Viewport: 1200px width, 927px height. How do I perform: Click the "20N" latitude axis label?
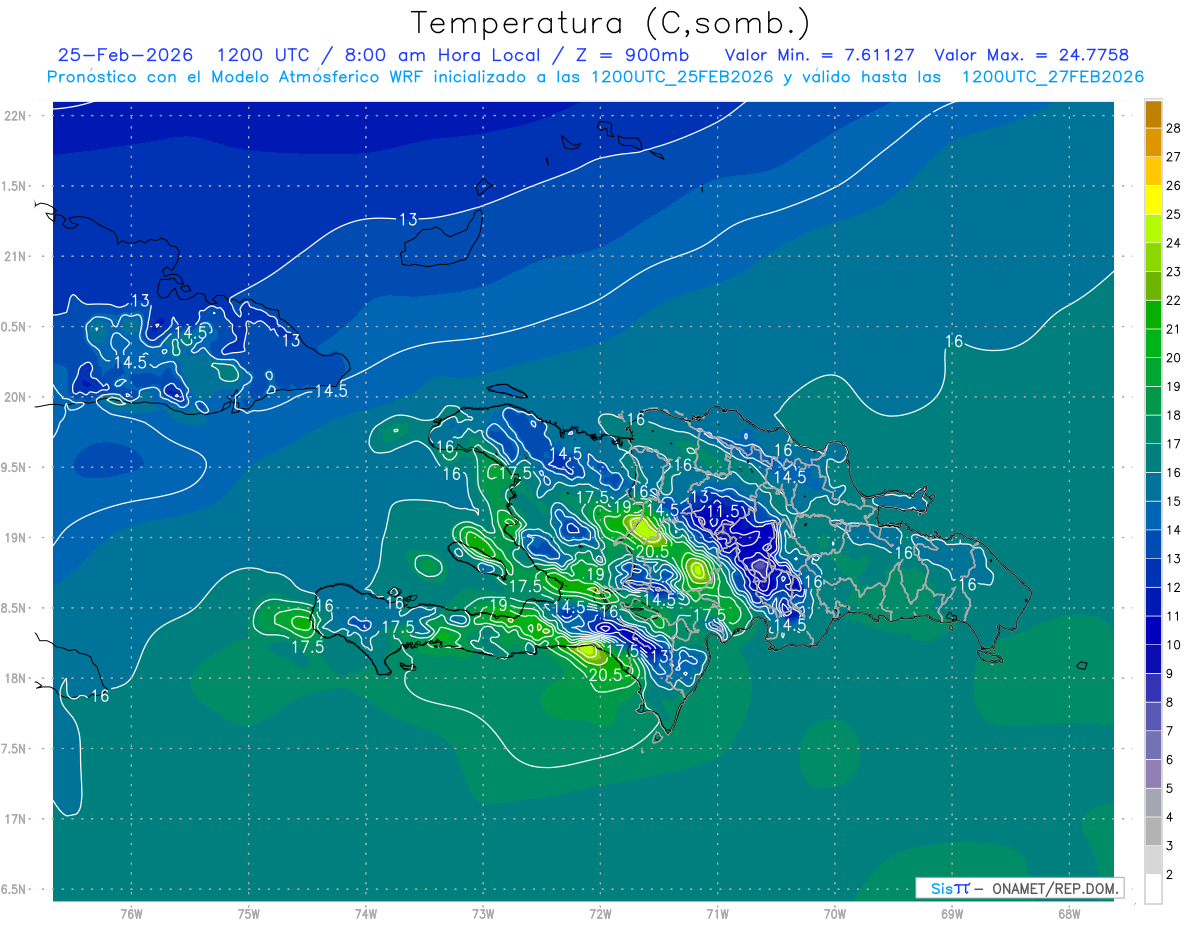pos(15,397)
